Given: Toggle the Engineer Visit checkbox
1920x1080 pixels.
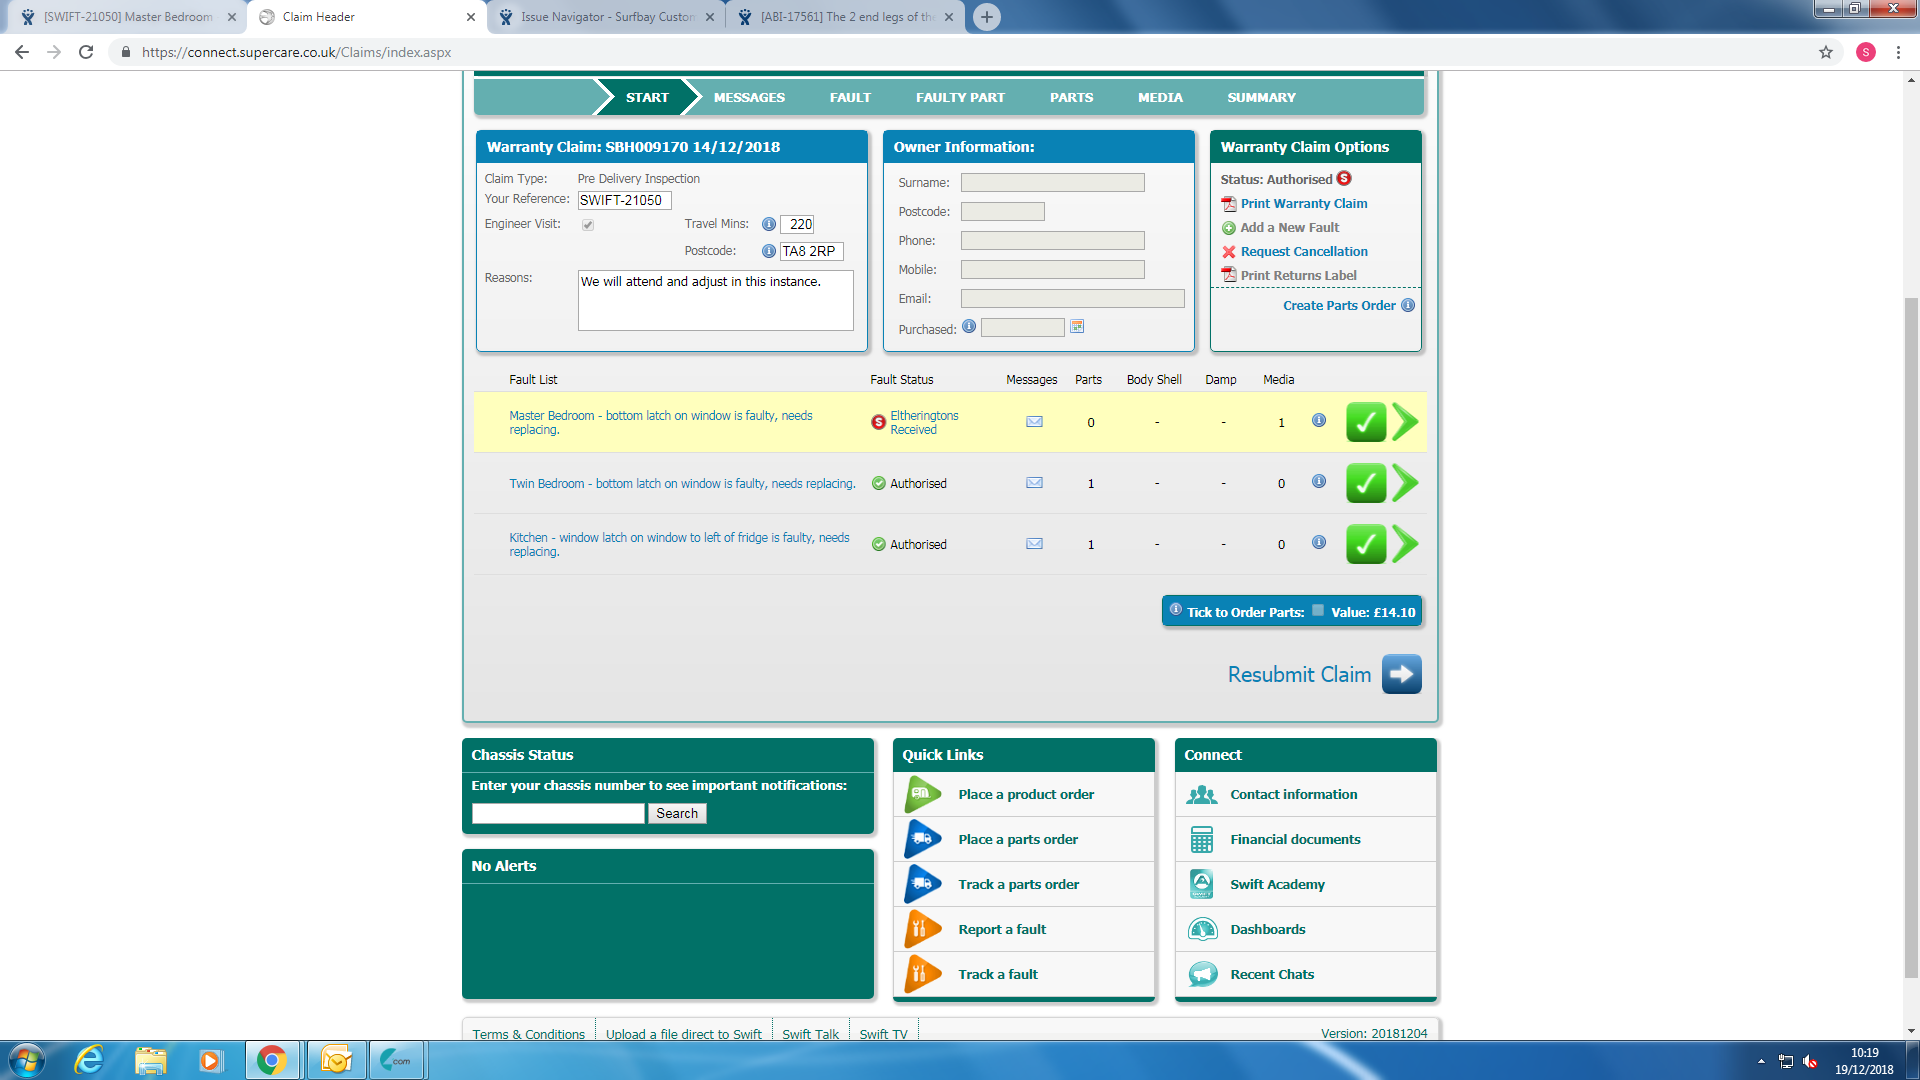Looking at the screenshot, I should tap(588, 225).
